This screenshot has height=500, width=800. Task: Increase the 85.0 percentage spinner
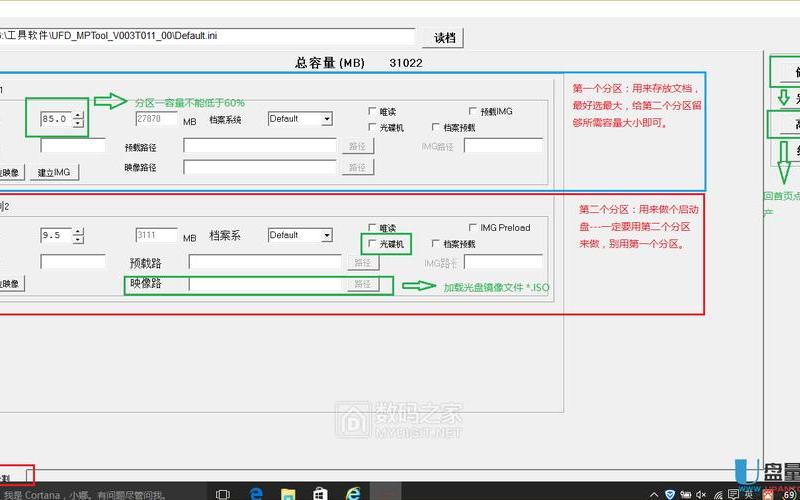78,115
